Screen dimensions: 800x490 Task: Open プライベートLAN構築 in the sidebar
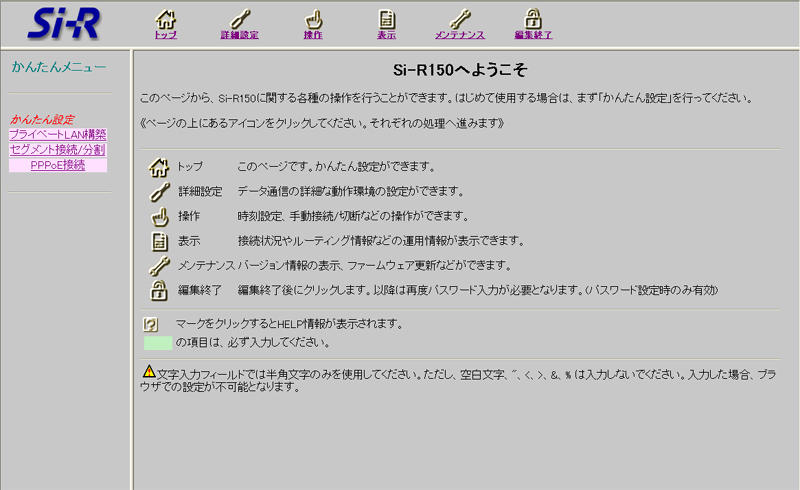[58, 134]
